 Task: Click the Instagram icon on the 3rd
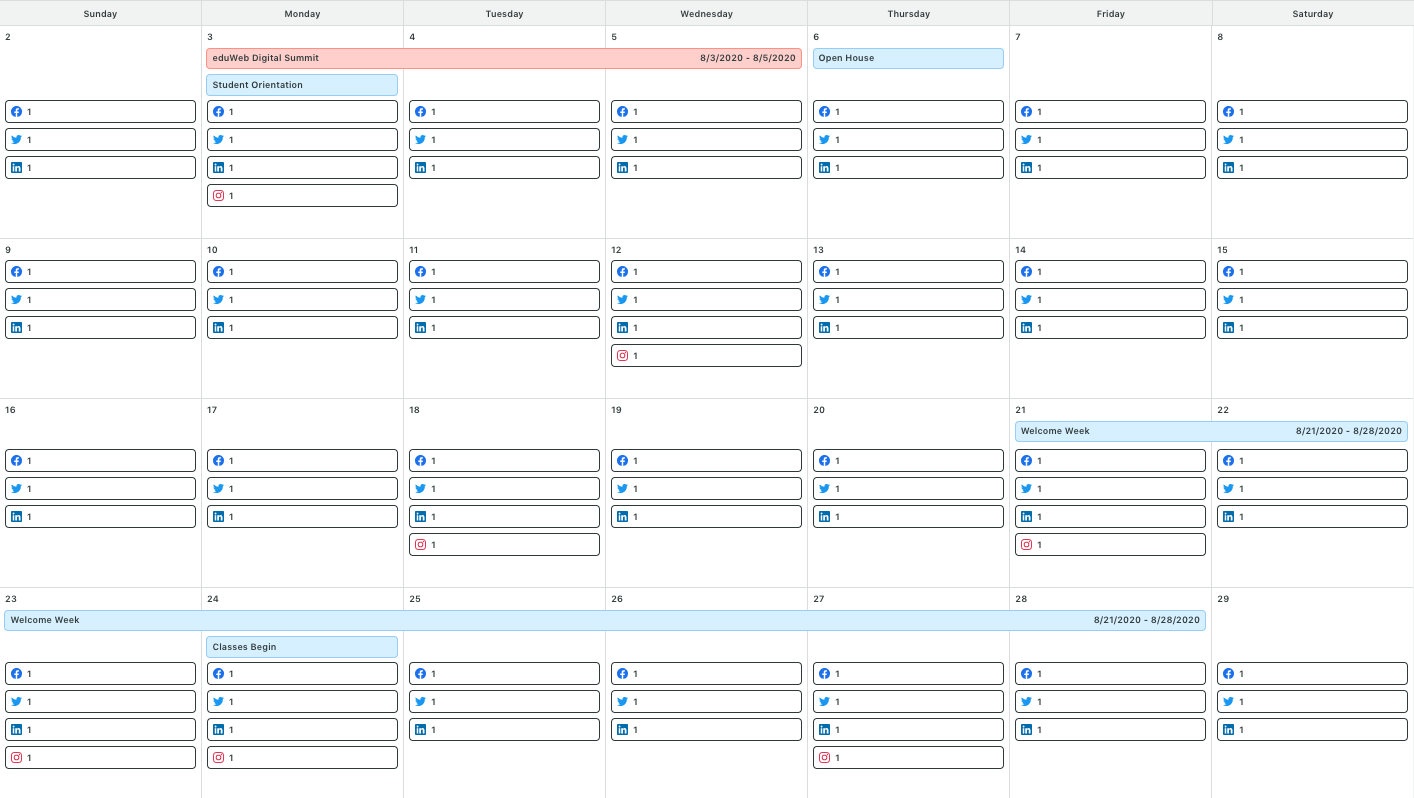[x=218, y=196]
